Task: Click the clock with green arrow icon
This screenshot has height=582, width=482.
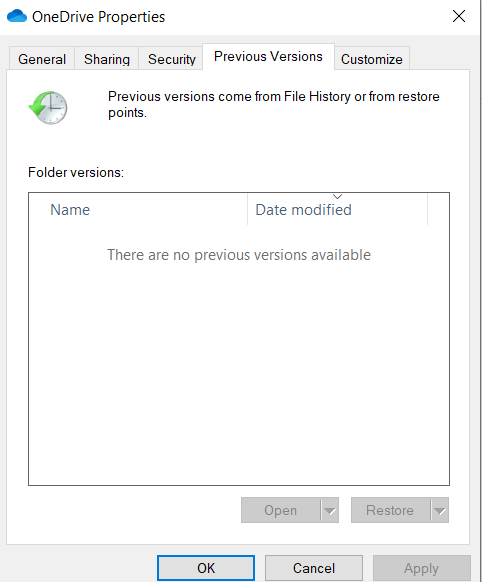Action: pos(48,108)
